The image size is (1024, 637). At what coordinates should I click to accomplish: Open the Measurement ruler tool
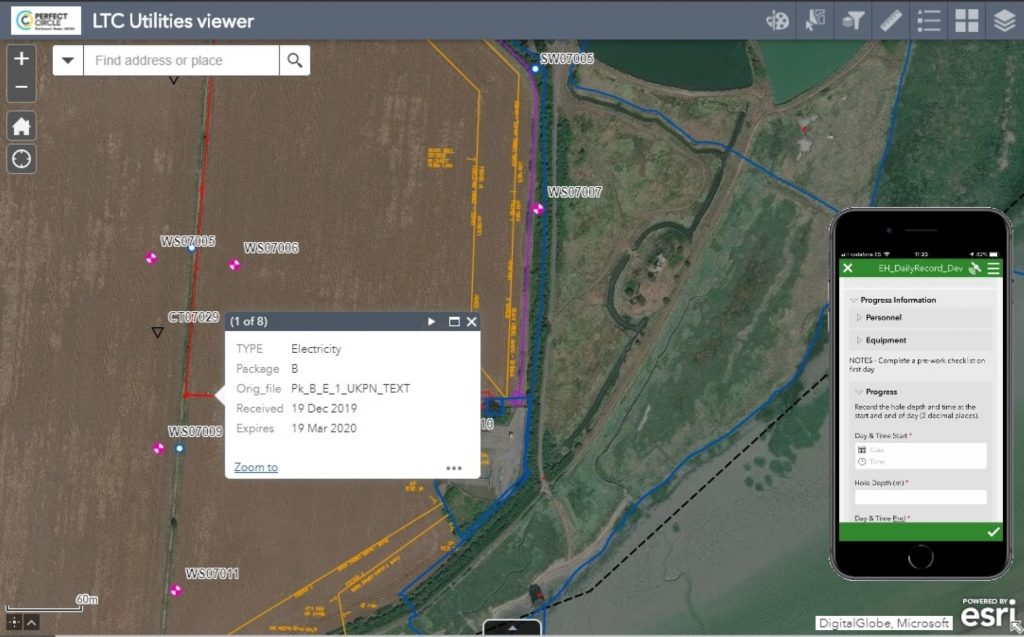891,20
